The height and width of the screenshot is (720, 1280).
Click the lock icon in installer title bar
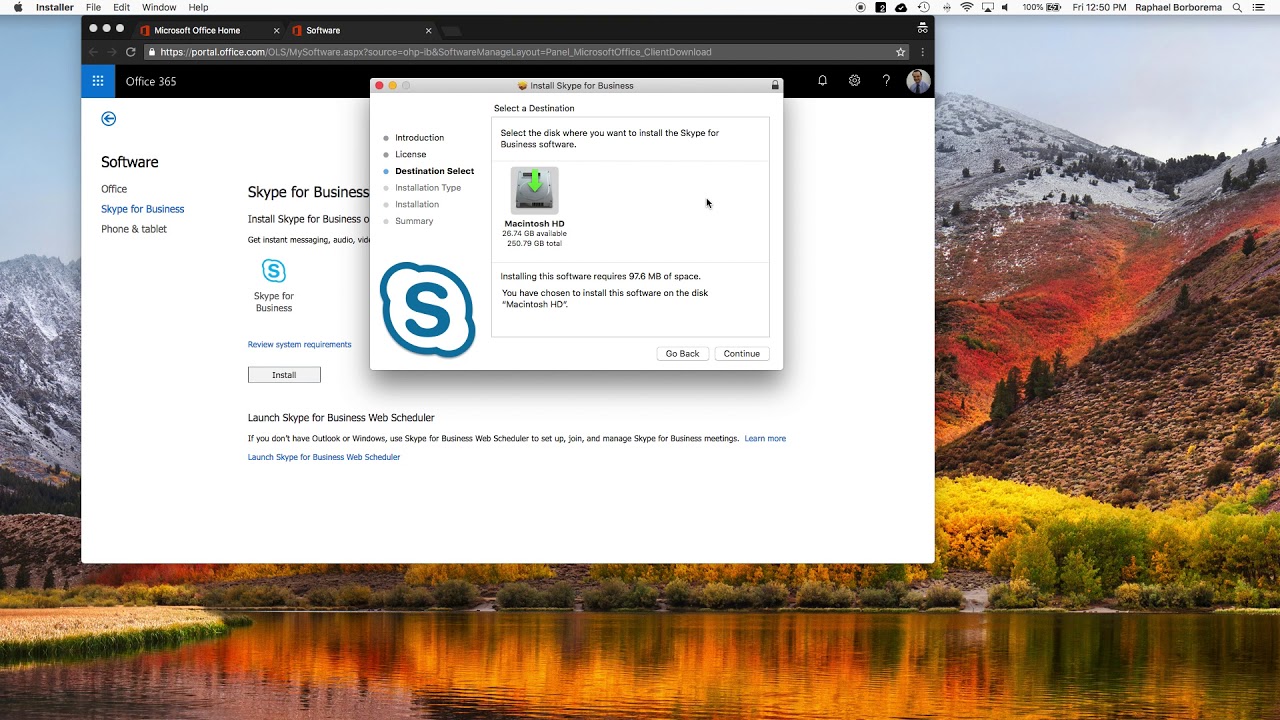pyautogui.click(x=775, y=86)
